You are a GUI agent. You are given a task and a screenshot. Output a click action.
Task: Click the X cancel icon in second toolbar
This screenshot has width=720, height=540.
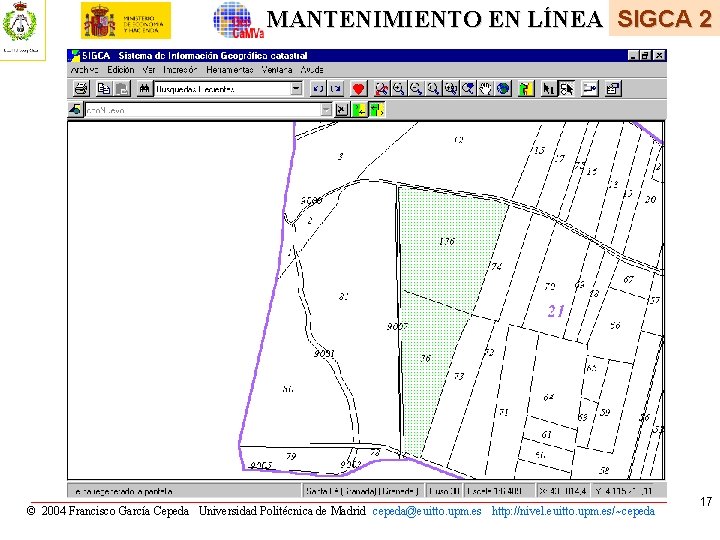click(342, 110)
